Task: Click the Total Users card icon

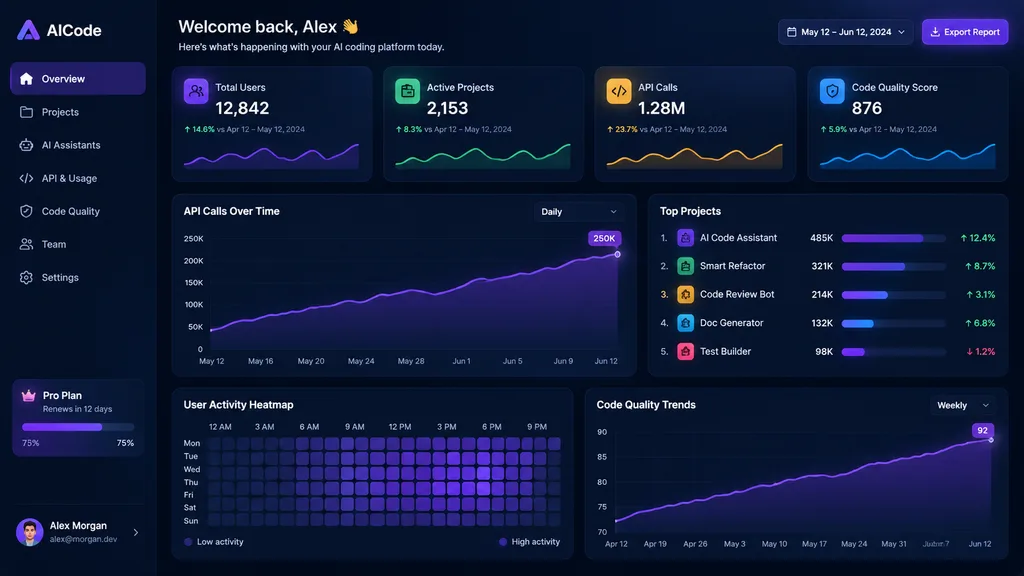Action: [x=196, y=91]
